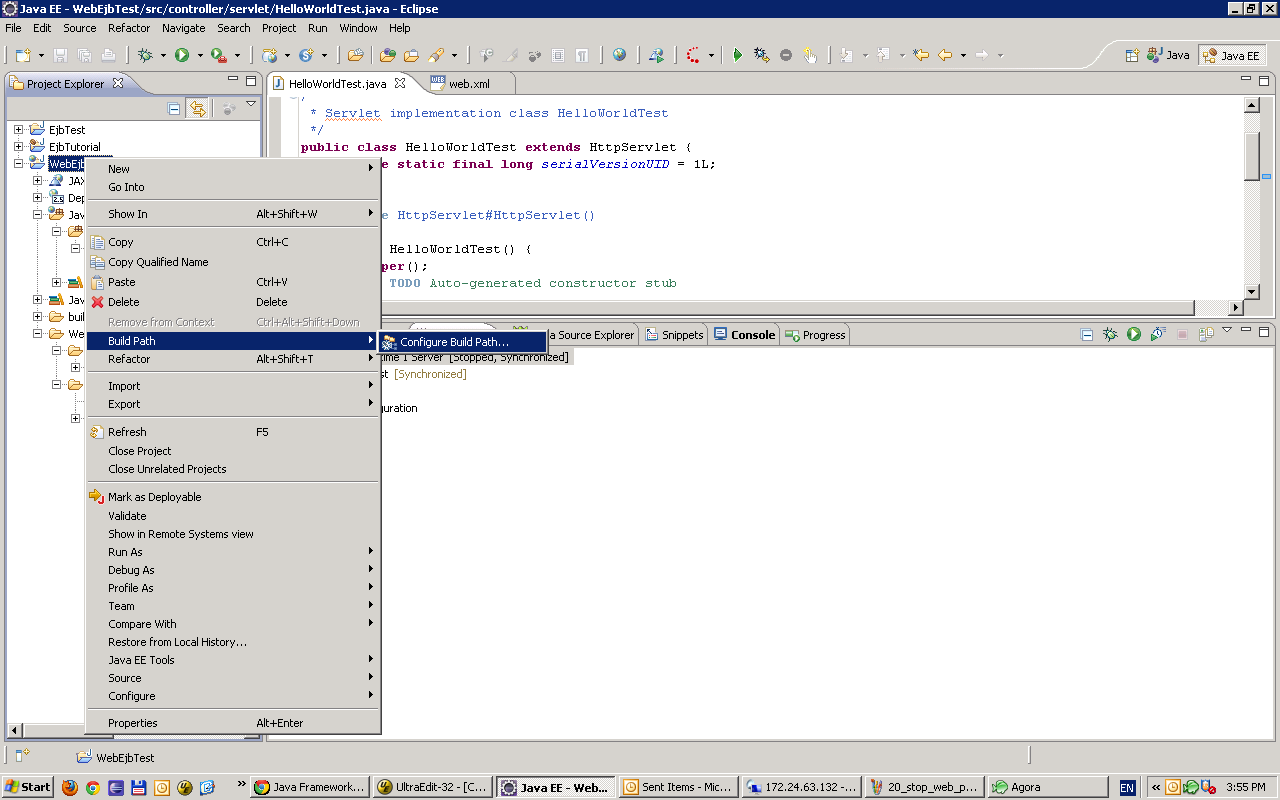Switch to the web.xml editor tab
The height and width of the screenshot is (800, 1280).
coord(470,84)
